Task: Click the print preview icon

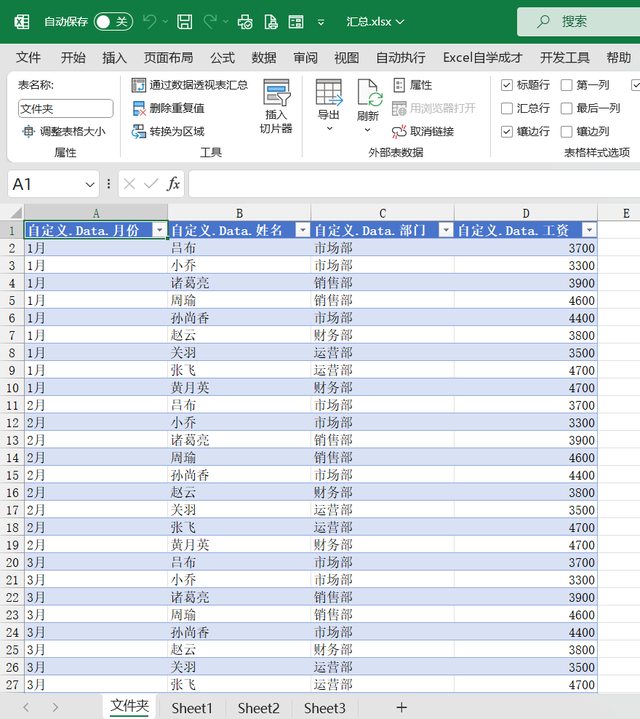Action: click(x=245, y=22)
